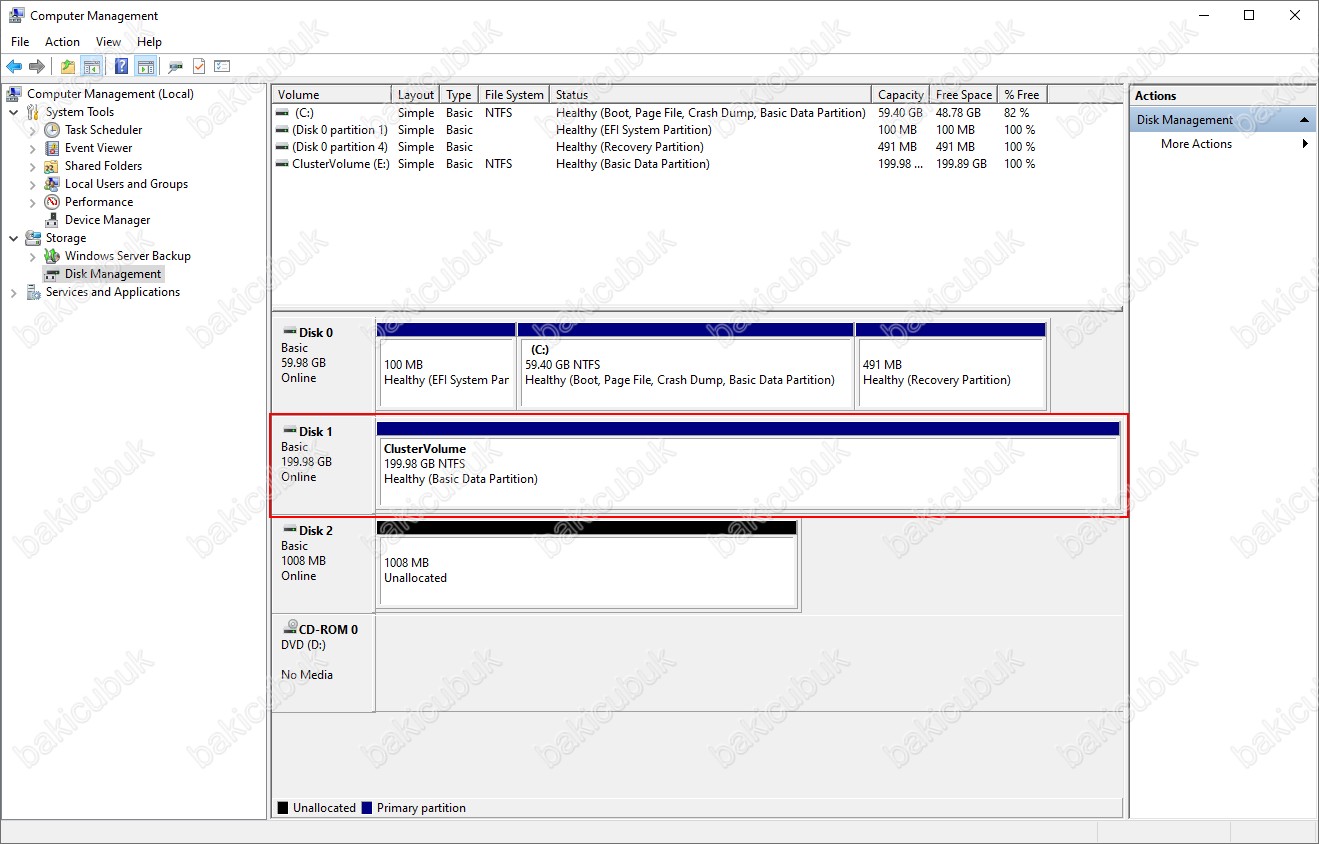Click the Storage node icon
This screenshot has height=844, width=1319.
[33, 238]
